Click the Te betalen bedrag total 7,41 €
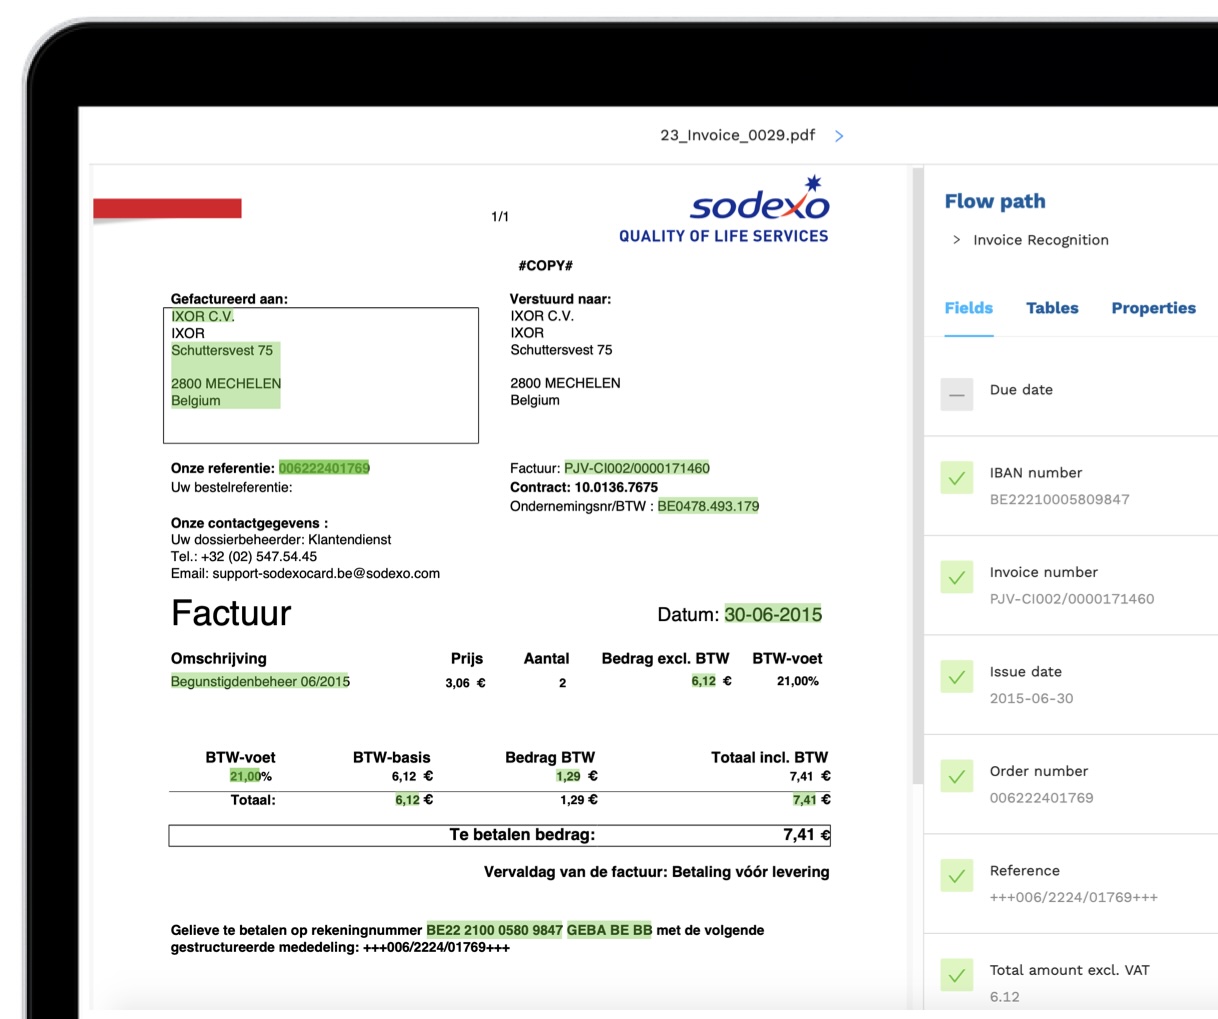 click(806, 834)
